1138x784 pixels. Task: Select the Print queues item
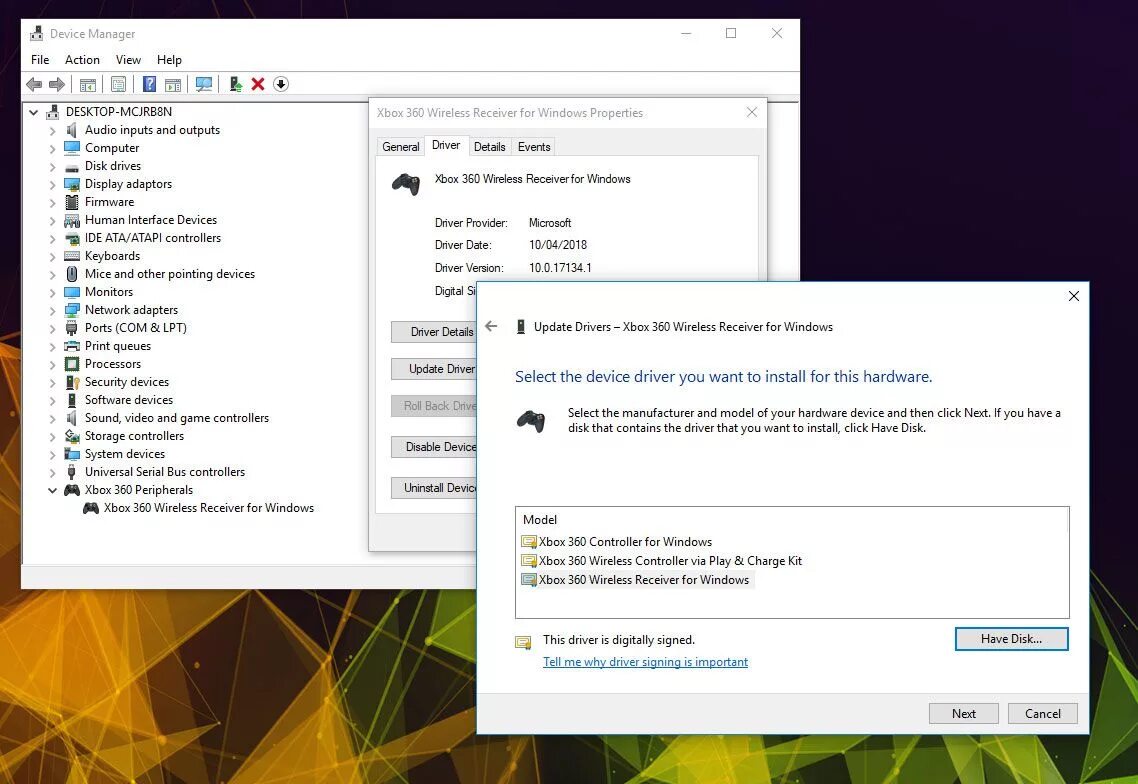[x=118, y=346]
